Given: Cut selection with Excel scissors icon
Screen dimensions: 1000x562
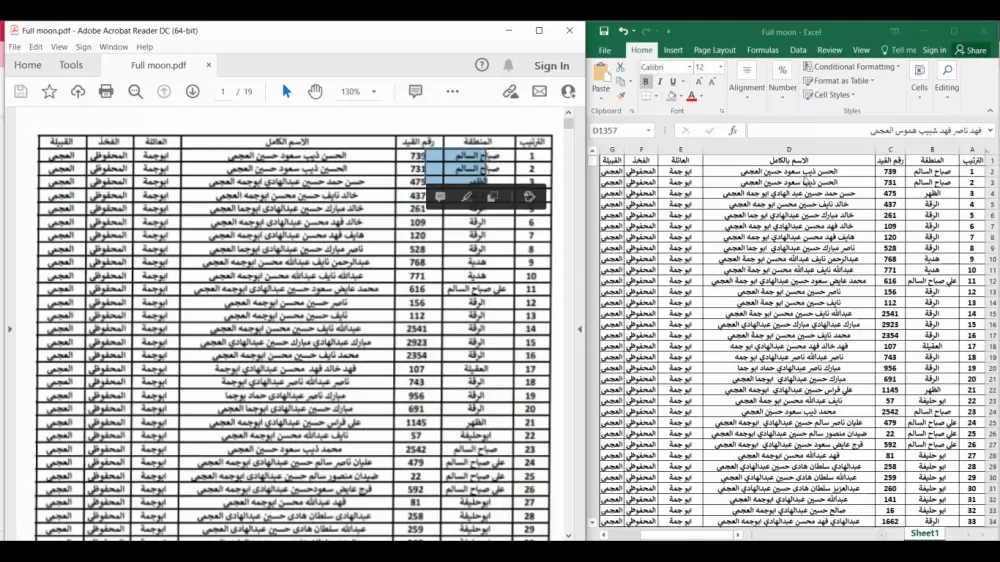Looking at the screenshot, I should 620,68.
